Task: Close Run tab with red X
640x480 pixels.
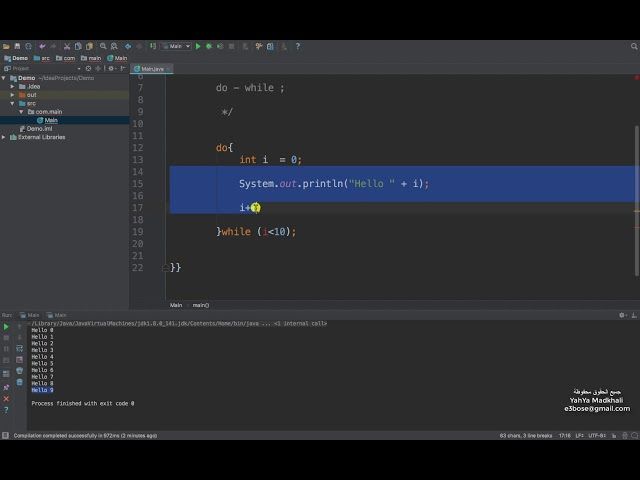Action: click(6, 399)
